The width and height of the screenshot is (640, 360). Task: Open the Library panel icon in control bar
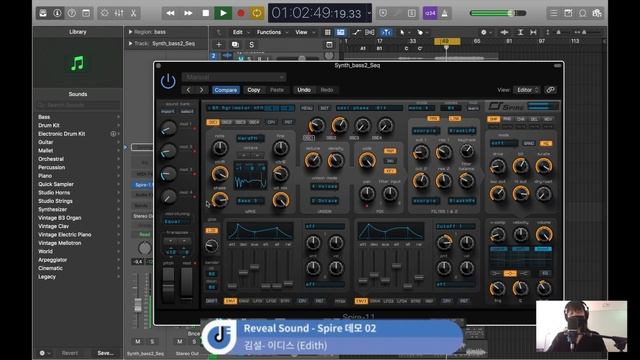coord(43,13)
